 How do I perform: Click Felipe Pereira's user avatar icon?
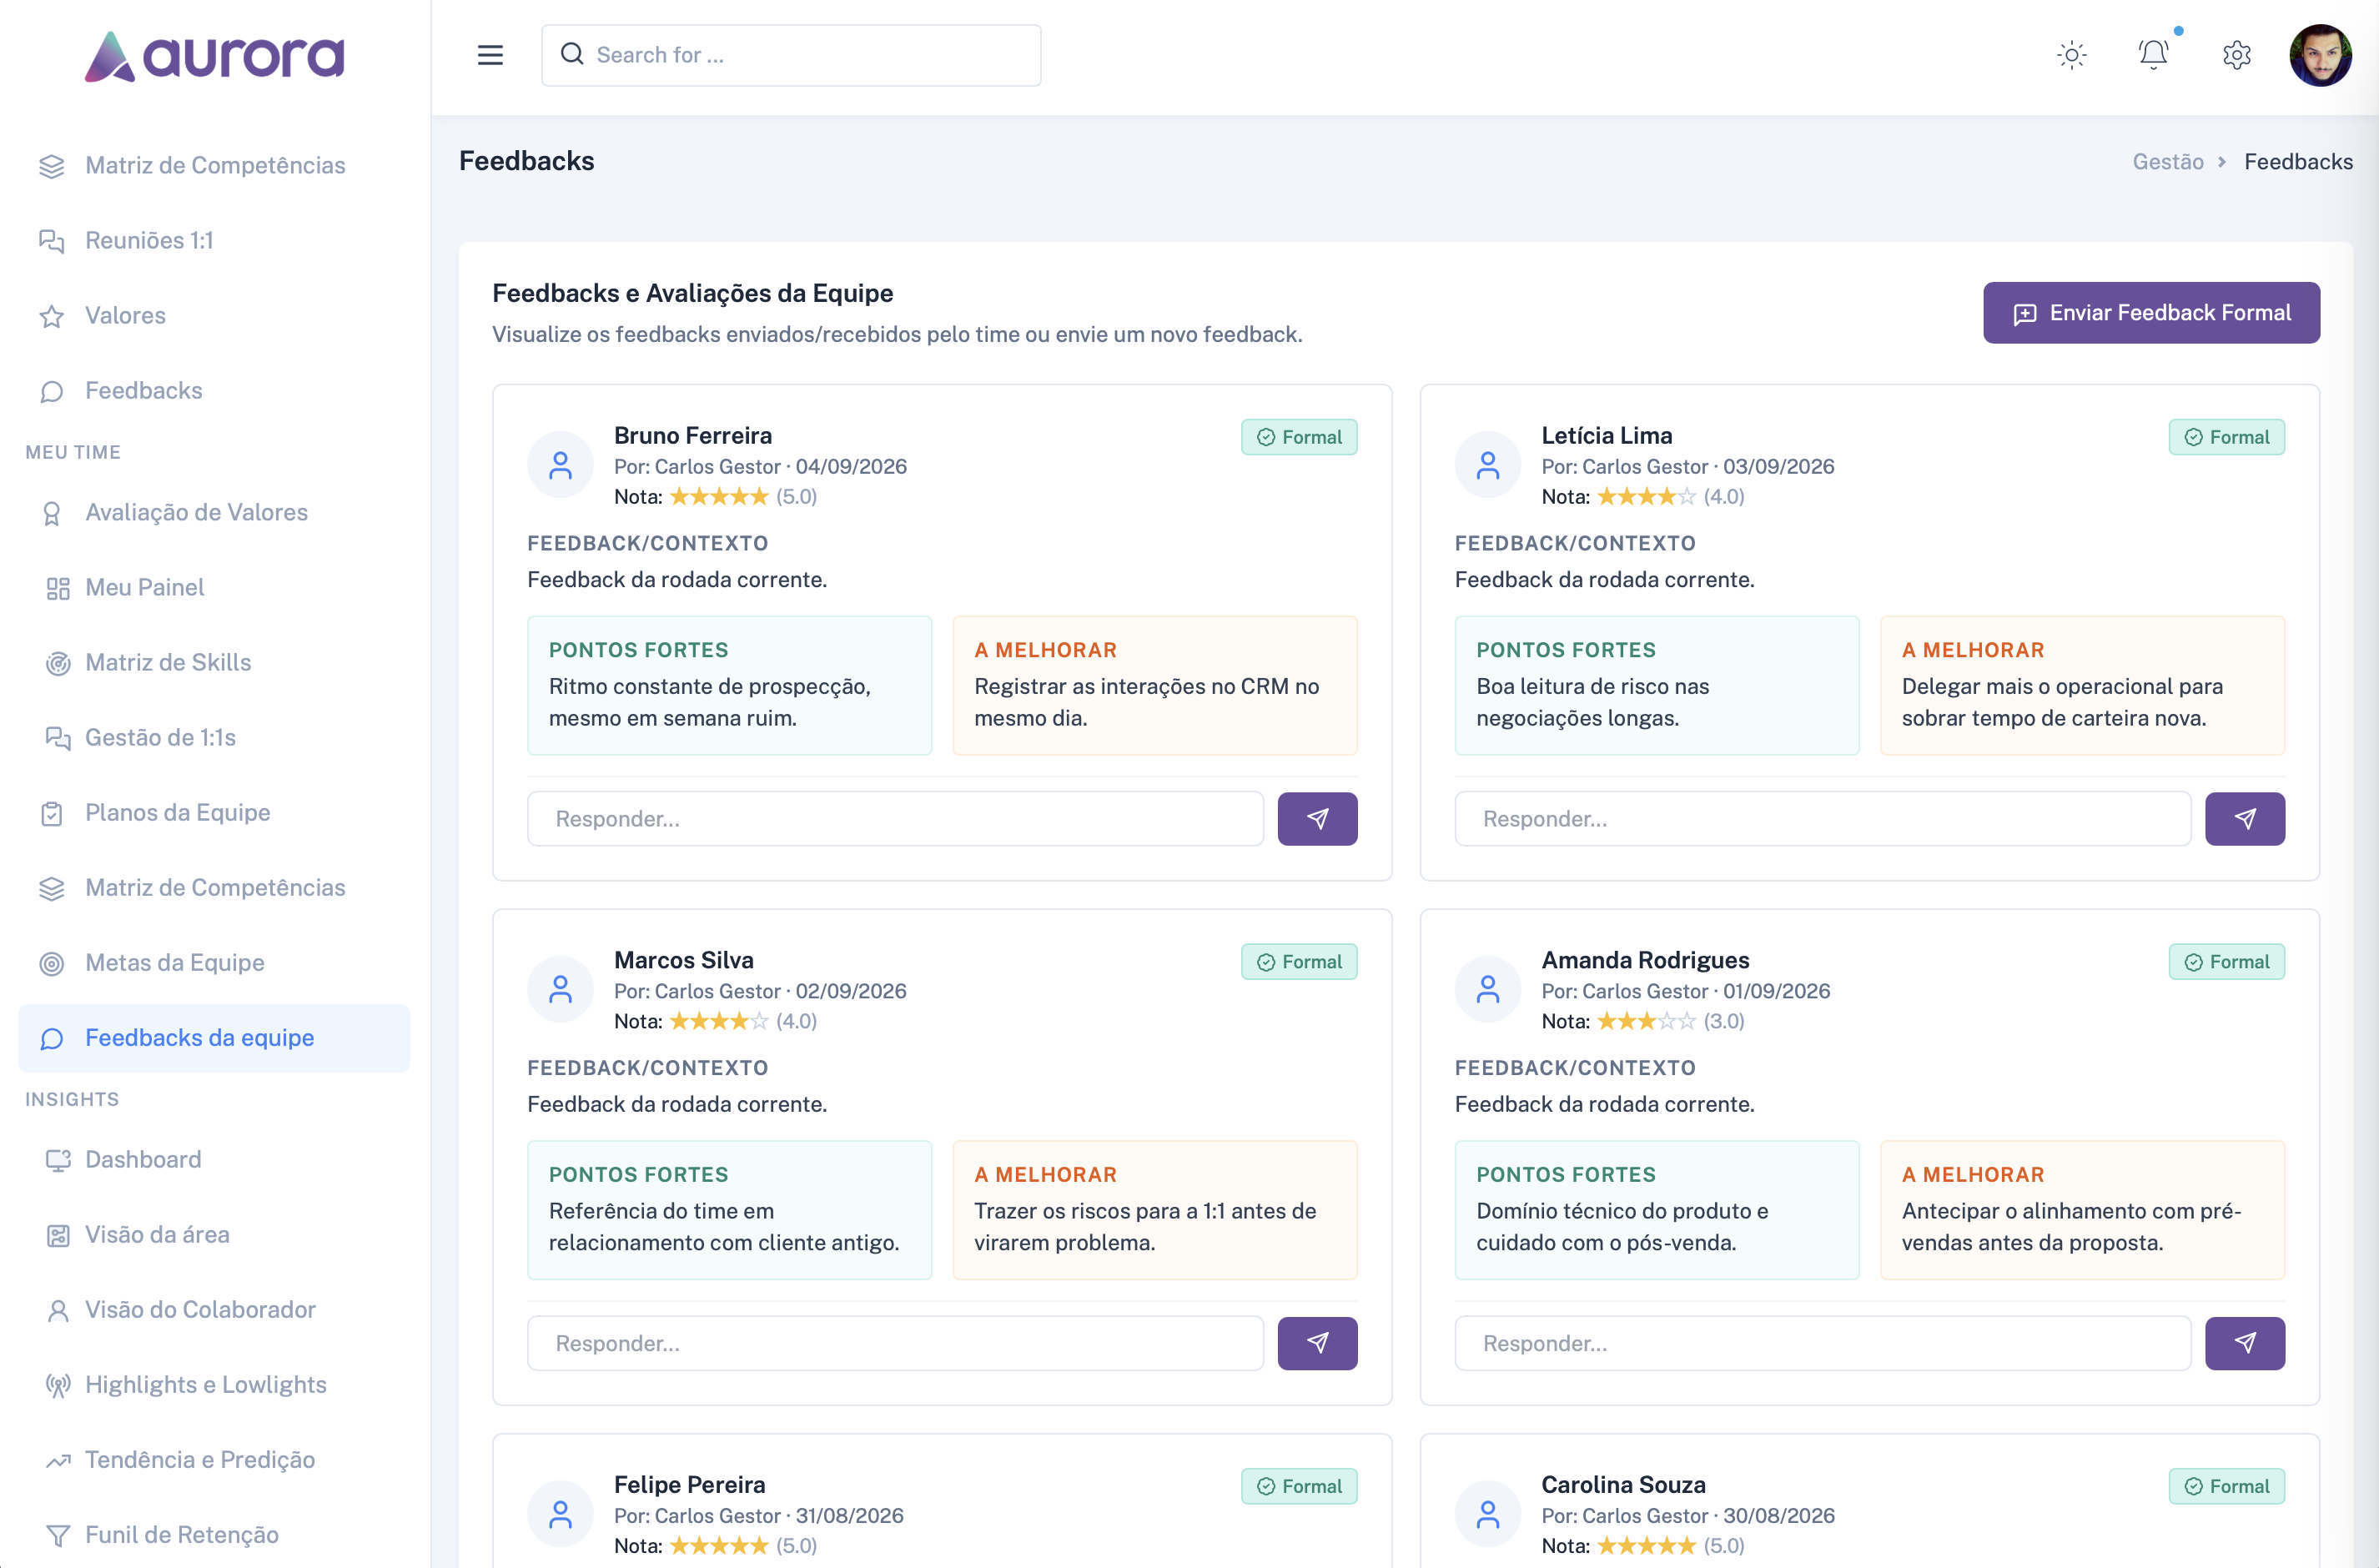(561, 1514)
